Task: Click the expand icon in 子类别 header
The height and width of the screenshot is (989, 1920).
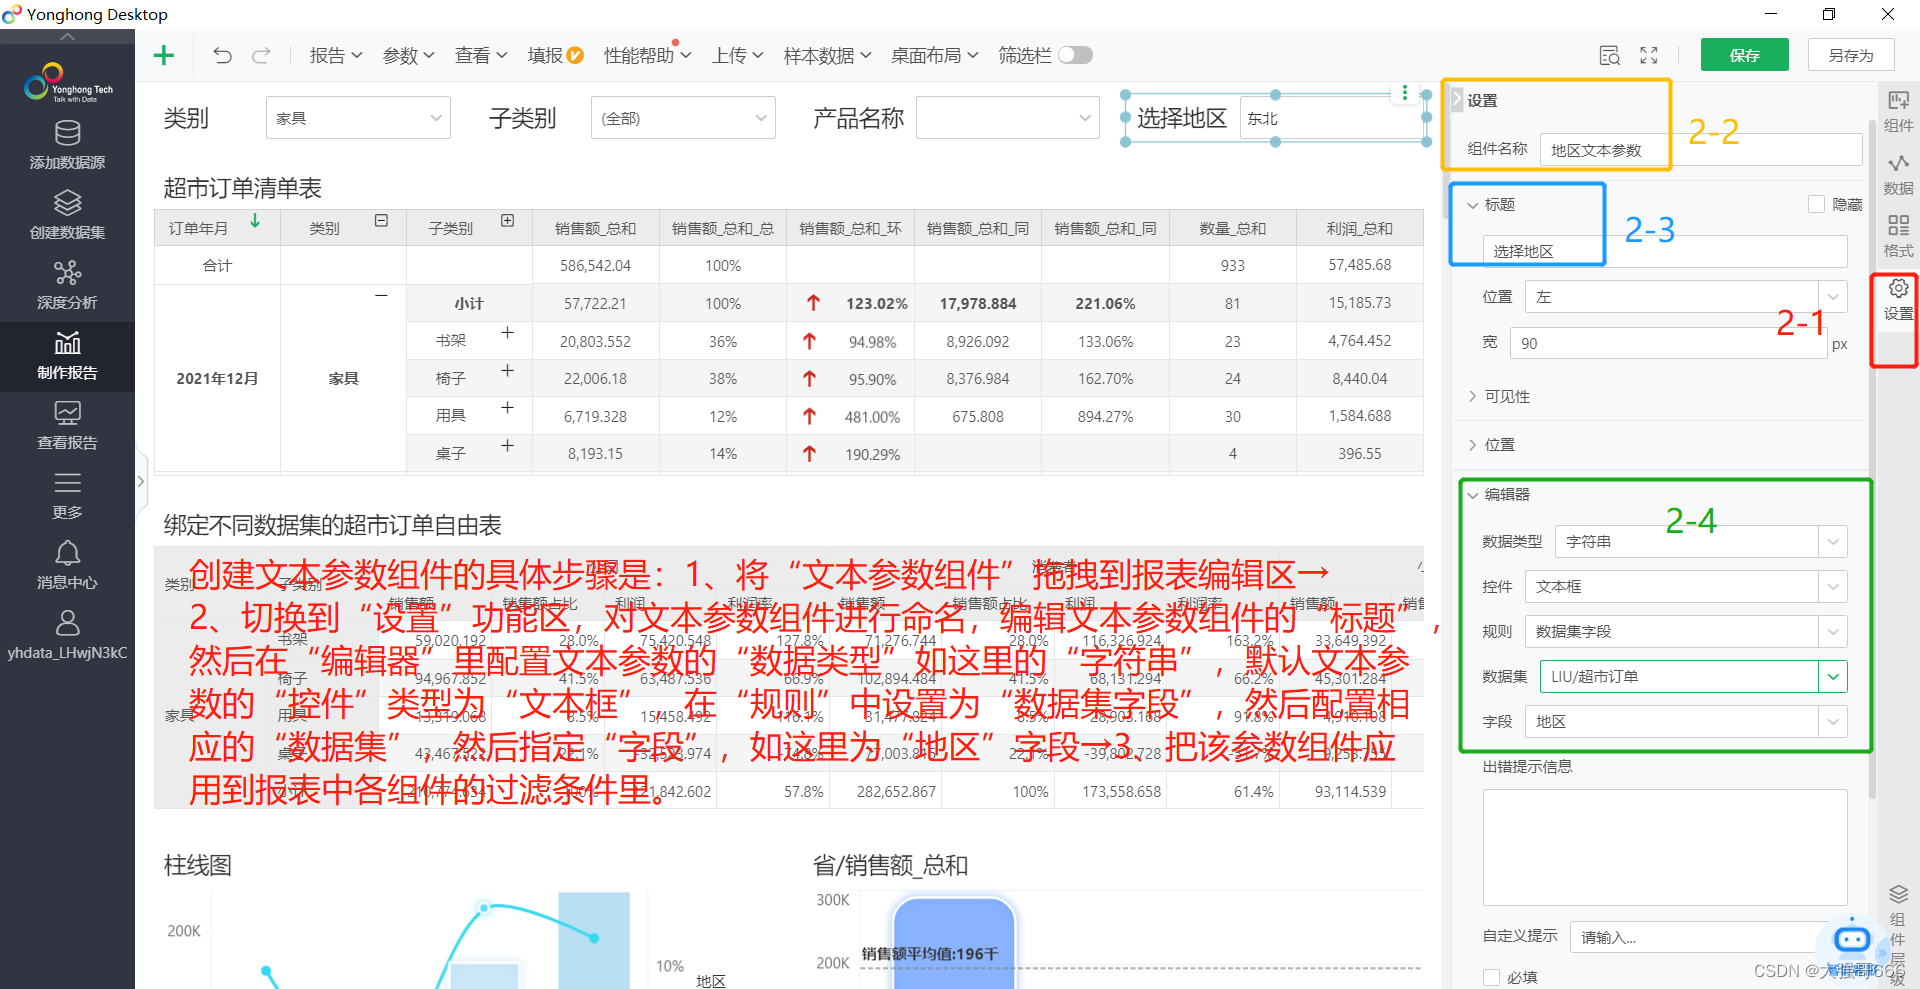Action: [507, 221]
